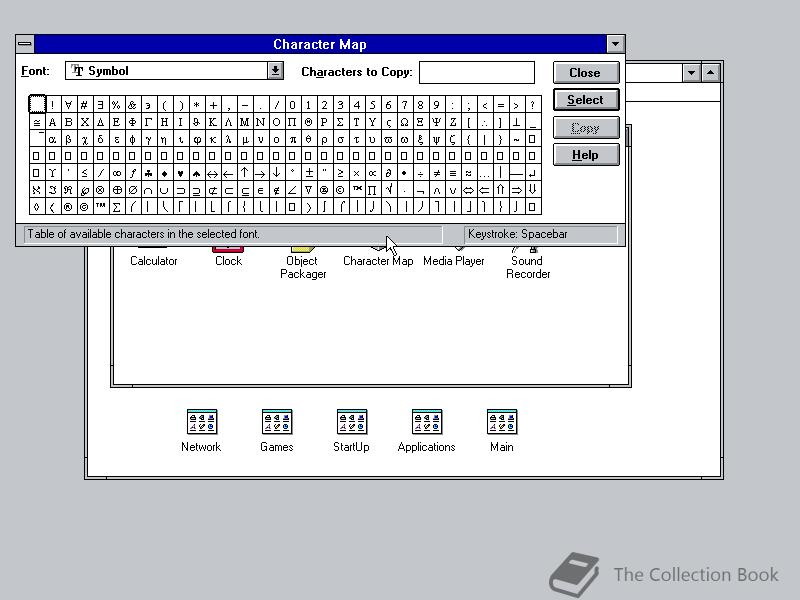Pick the percent sign cell
This screenshot has width=800, height=600.
tap(116, 105)
